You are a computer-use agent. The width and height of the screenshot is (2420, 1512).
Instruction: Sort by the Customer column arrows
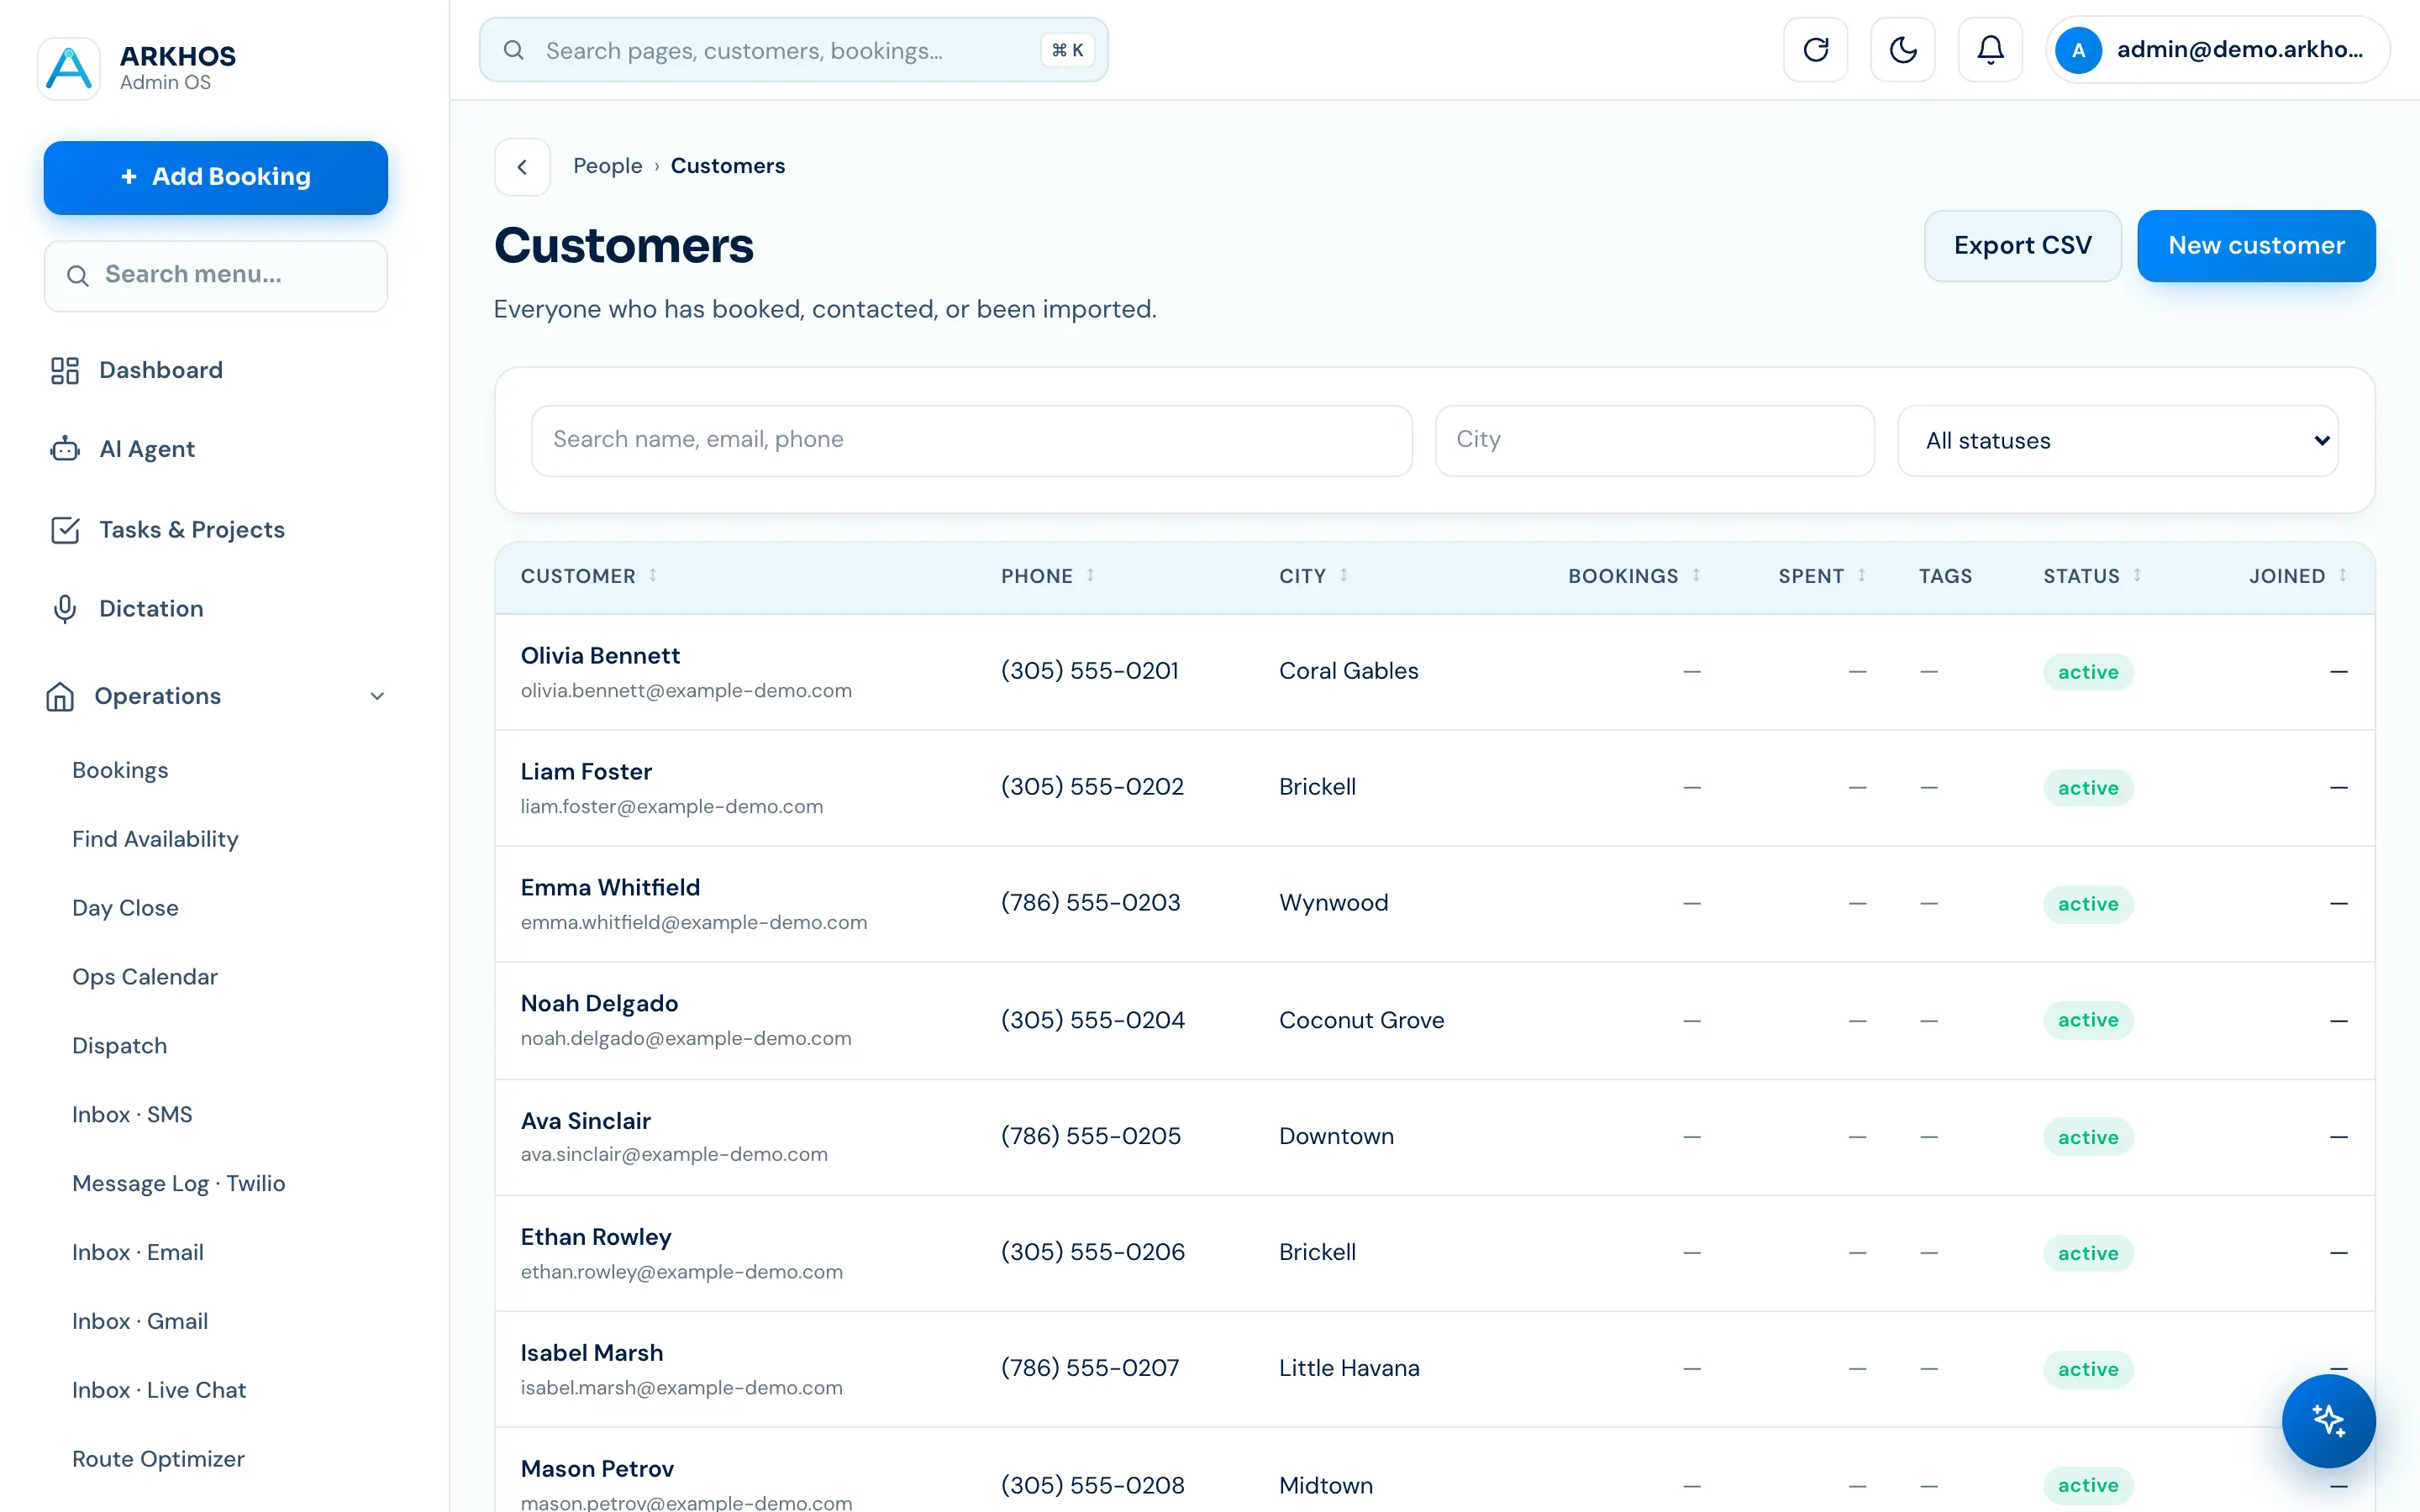pos(653,575)
